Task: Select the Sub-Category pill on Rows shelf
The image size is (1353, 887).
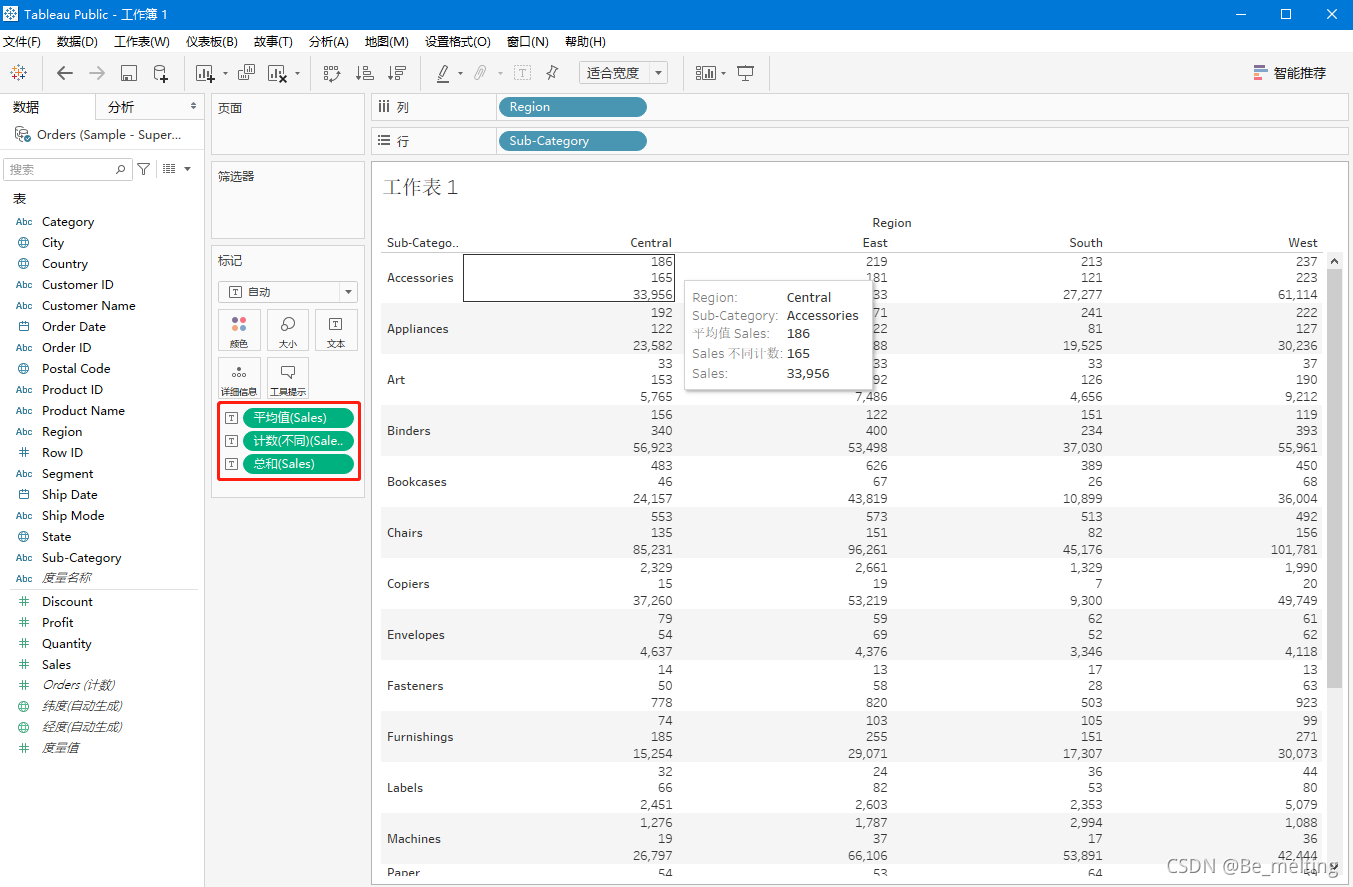Action: tap(572, 141)
